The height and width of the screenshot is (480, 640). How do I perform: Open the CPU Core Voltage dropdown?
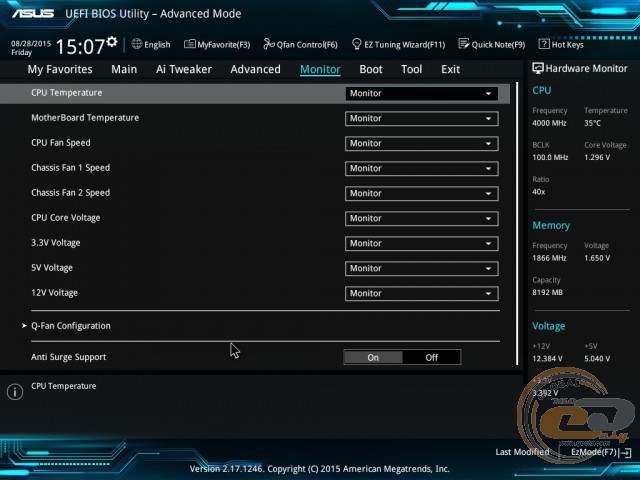(x=421, y=219)
